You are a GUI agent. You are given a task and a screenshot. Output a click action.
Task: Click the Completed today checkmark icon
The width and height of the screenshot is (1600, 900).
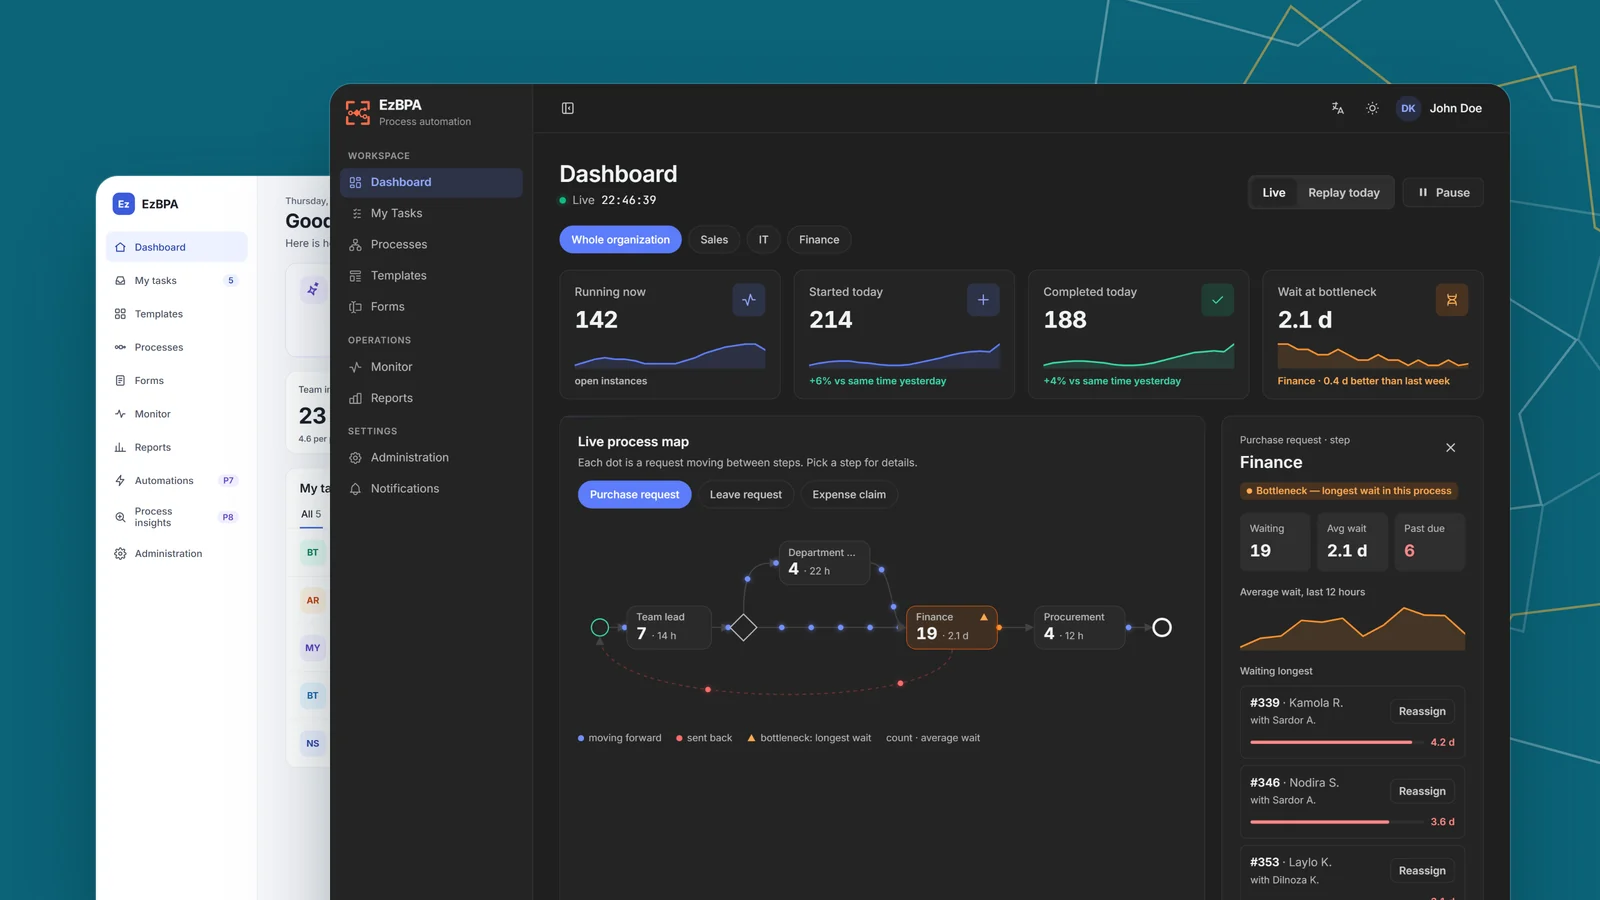[1217, 300]
